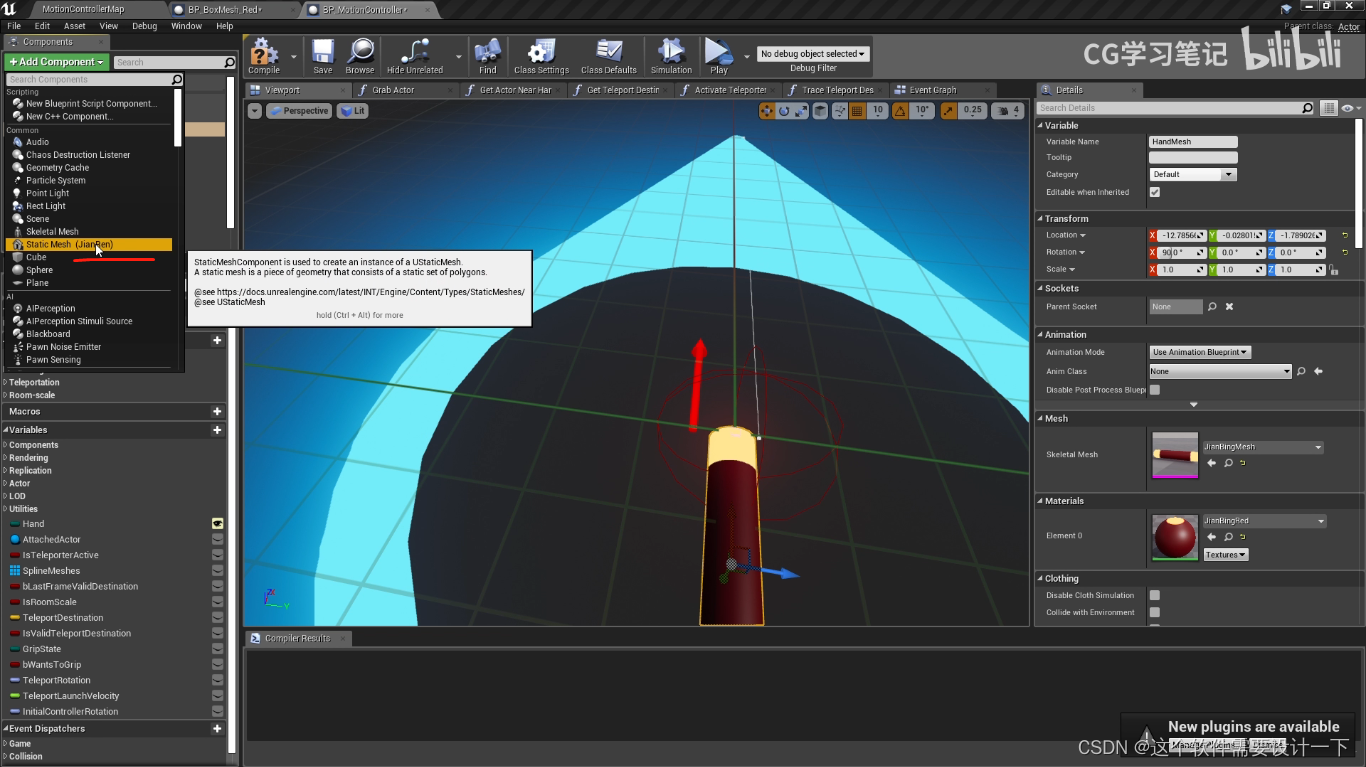Open Activate Teleporter tab
The height and width of the screenshot is (767, 1366).
pyautogui.click(x=730, y=90)
